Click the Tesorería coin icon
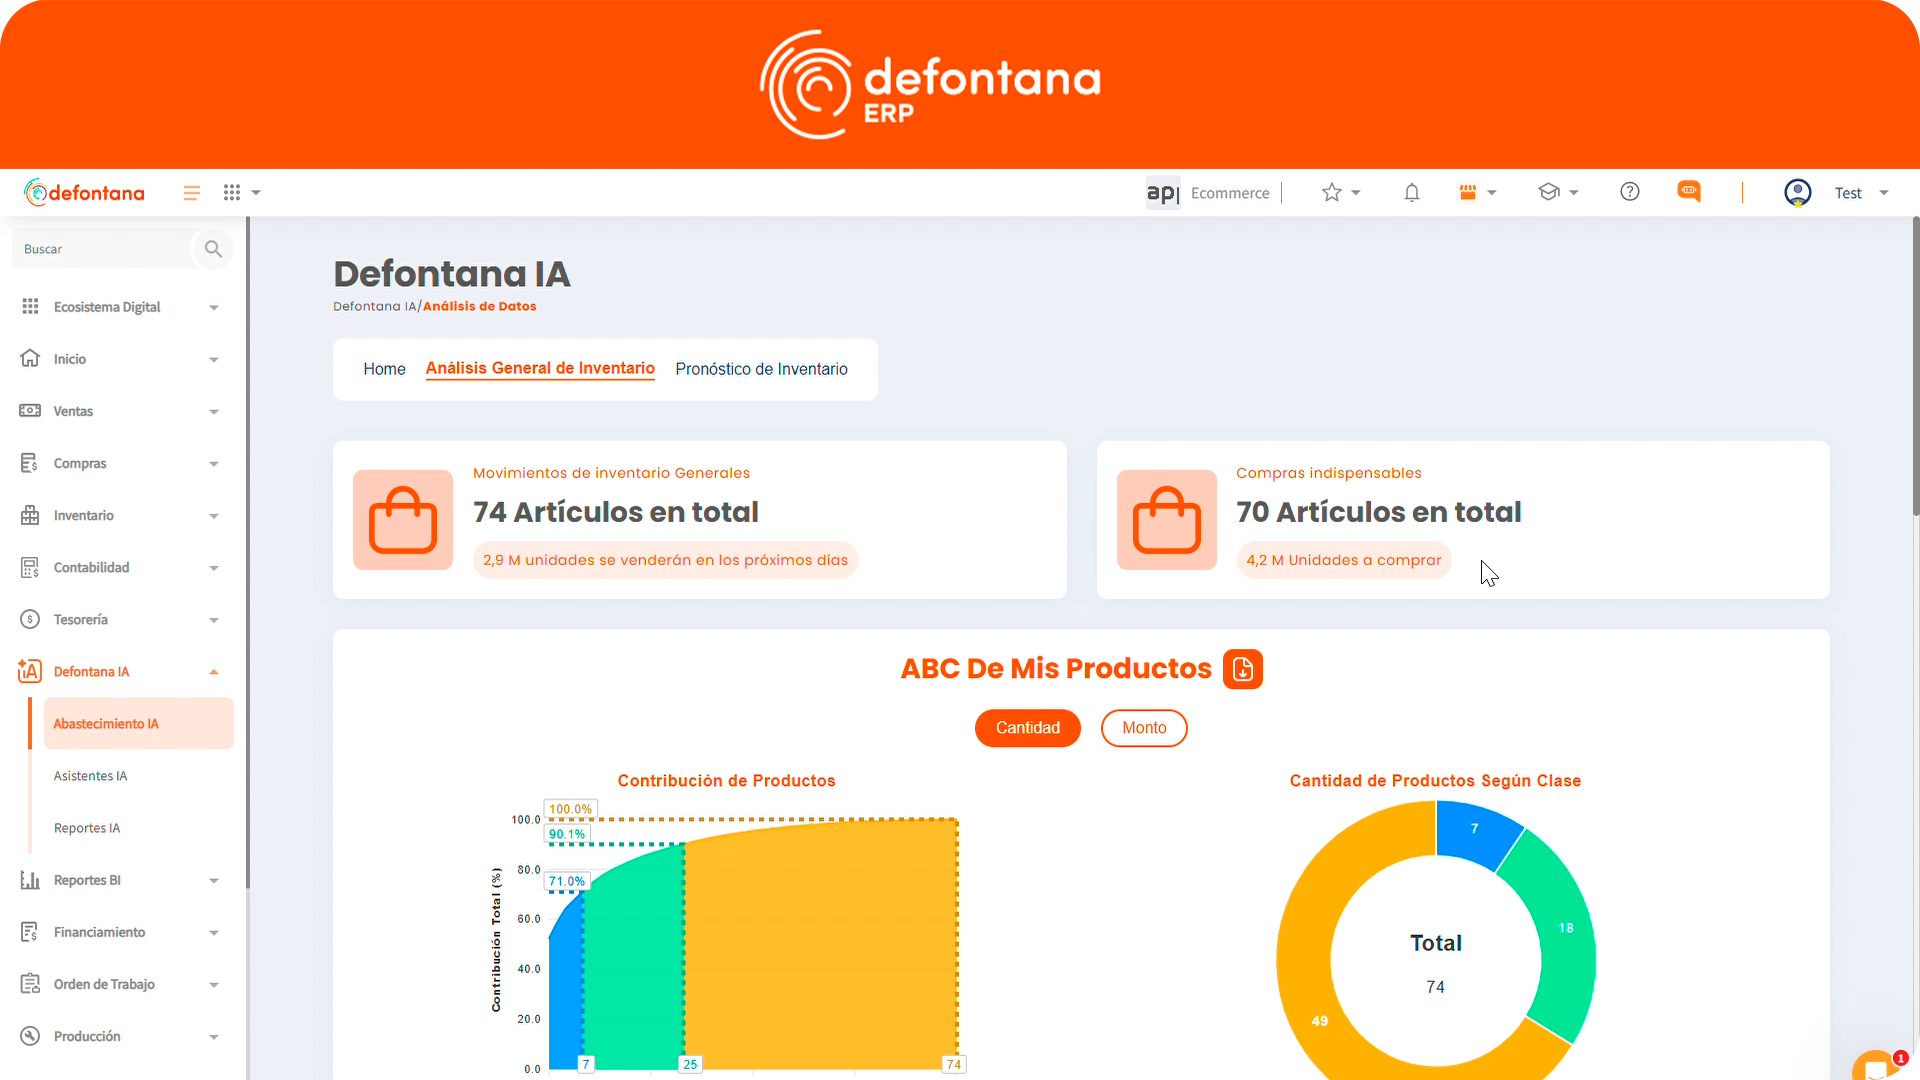 [30, 619]
